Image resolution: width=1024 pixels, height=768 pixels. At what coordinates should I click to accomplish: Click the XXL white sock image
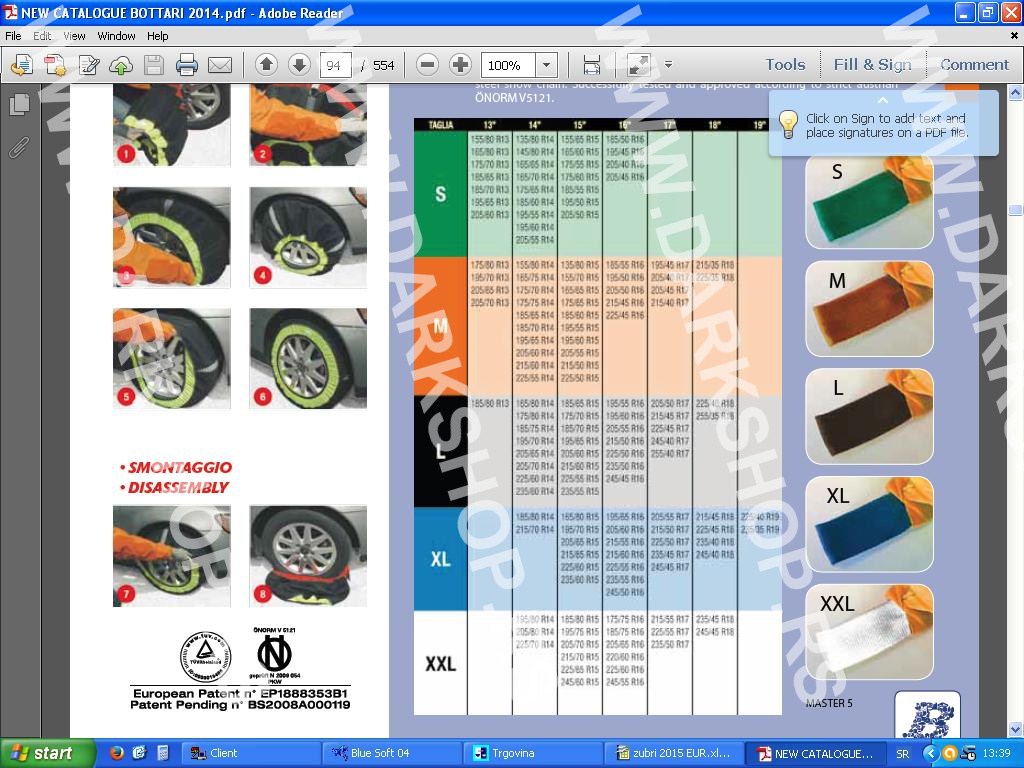tap(869, 632)
